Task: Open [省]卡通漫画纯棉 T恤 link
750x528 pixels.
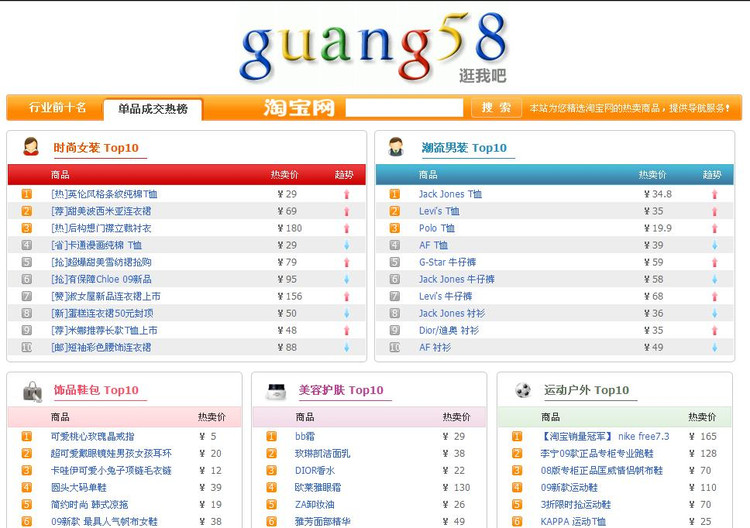Action: click(97, 245)
